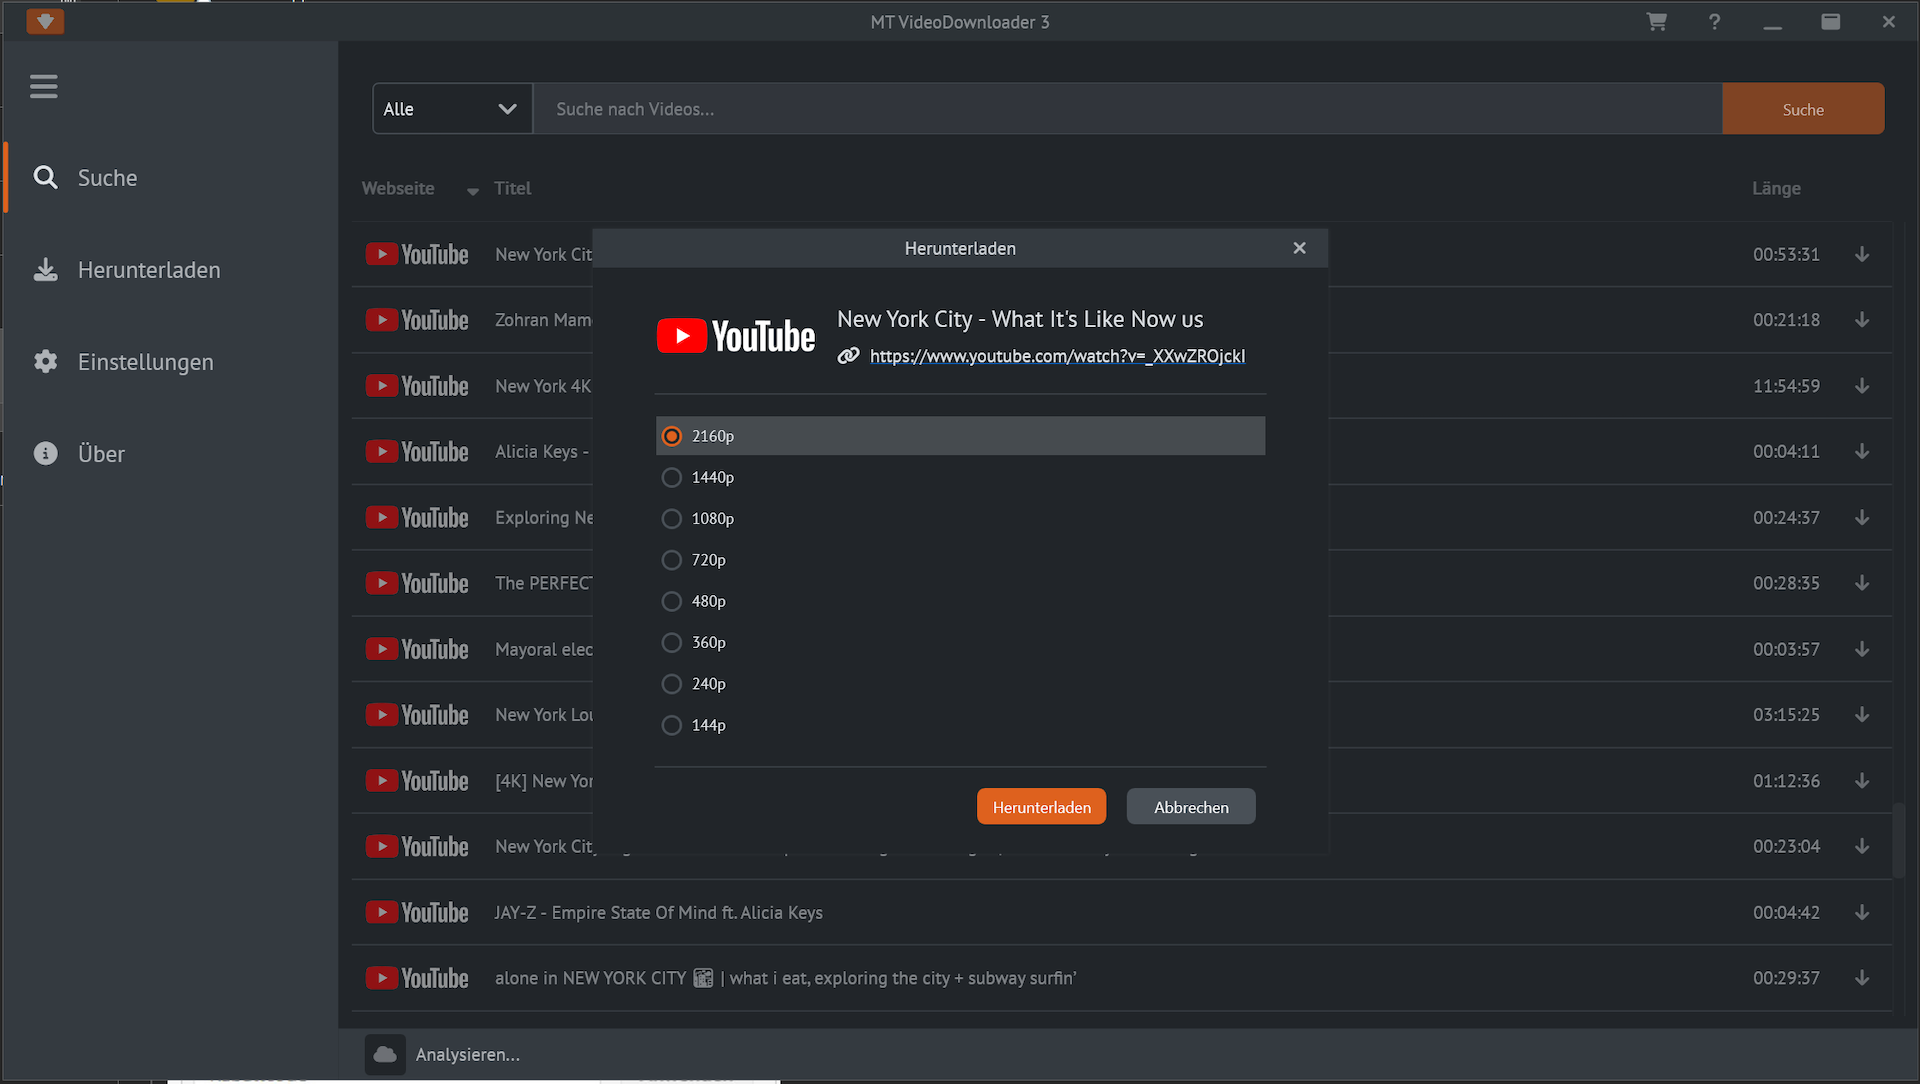Click the Suche nach Videos search field
Screen dimensions: 1920x1084
click(1127, 109)
